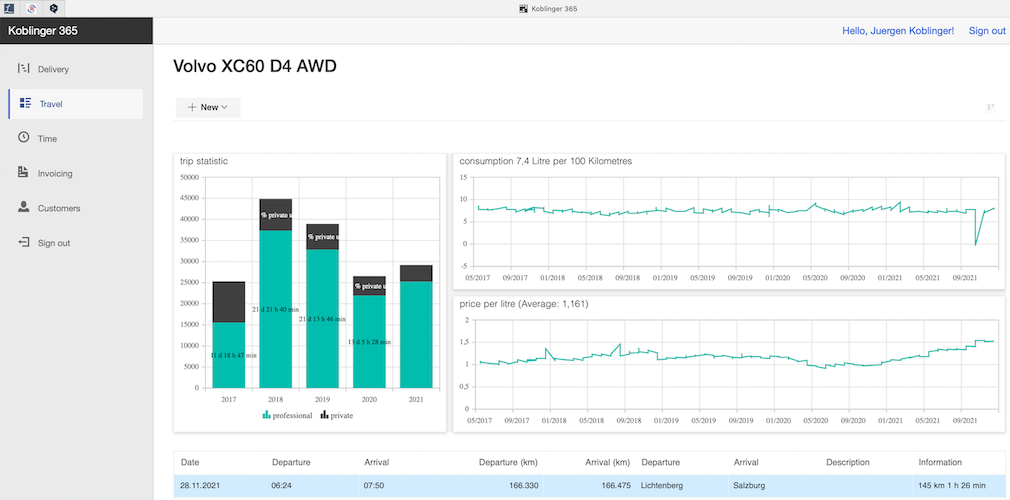Click the faint board-view icon on the command bar
The image size is (1010, 500).
[x=991, y=108]
